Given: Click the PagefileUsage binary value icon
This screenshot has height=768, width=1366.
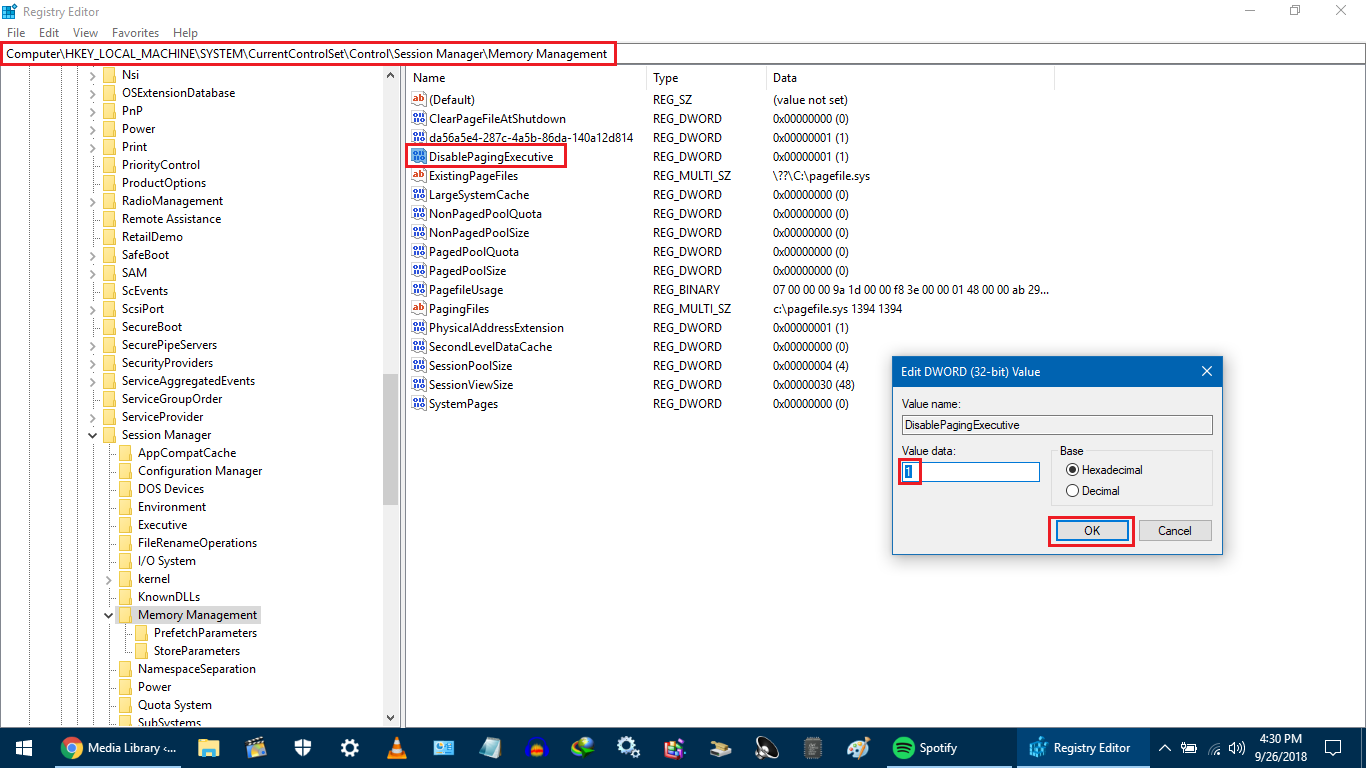Looking at the screenshot, I should 419,290.
